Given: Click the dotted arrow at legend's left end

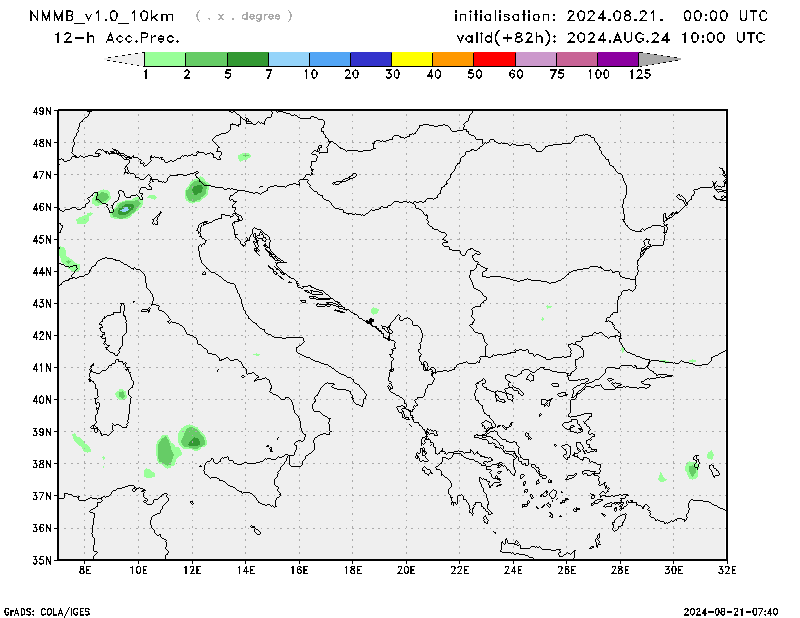Looking at the screenshot, I should pyautogui.click(x=125, y=59).
